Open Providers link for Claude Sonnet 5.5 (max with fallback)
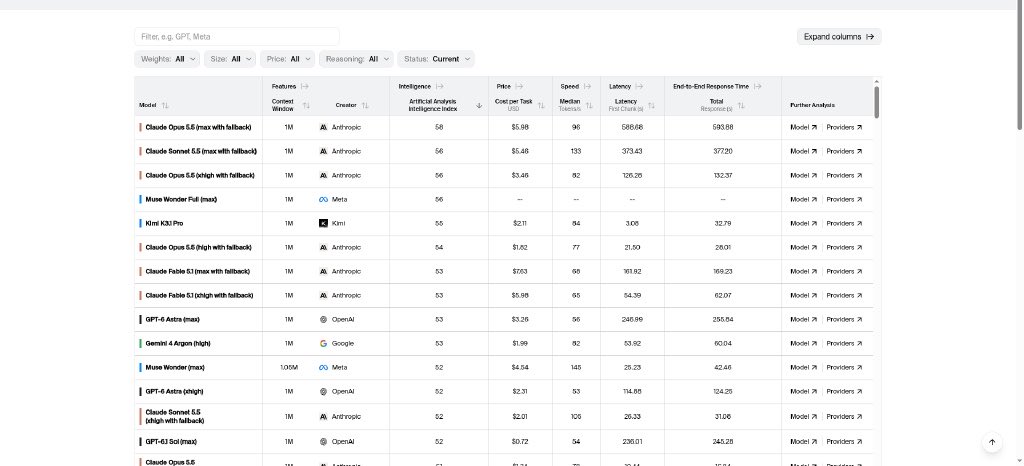This screenshot has height=466, width=1024. (844, 151)
